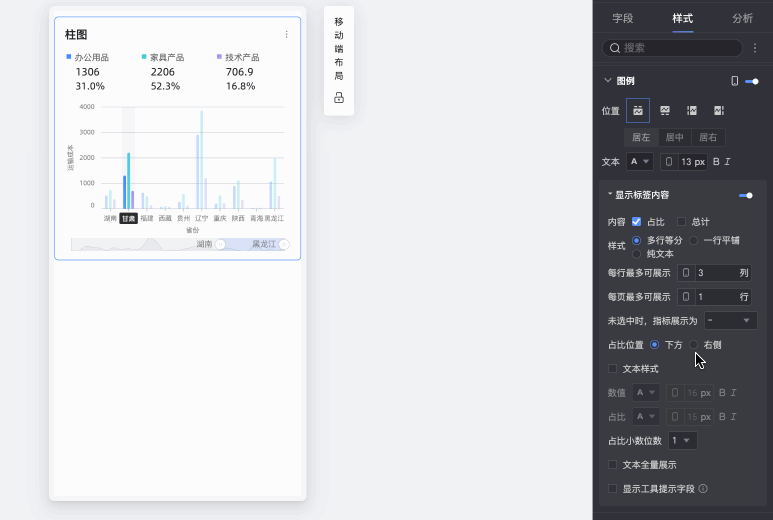Click the search magnifier icon
The width and height of the screenshot is (773, 520).
point(614,48)
